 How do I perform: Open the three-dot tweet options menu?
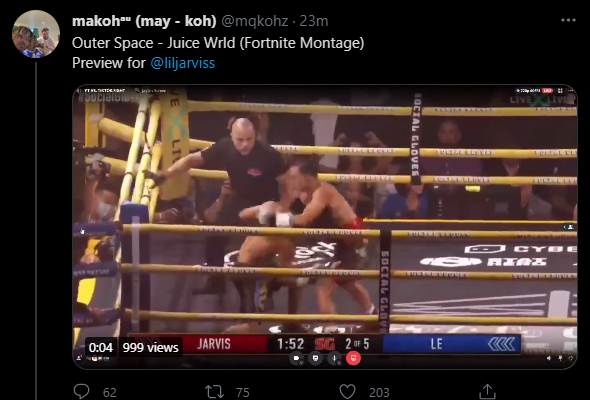point(568,20)
